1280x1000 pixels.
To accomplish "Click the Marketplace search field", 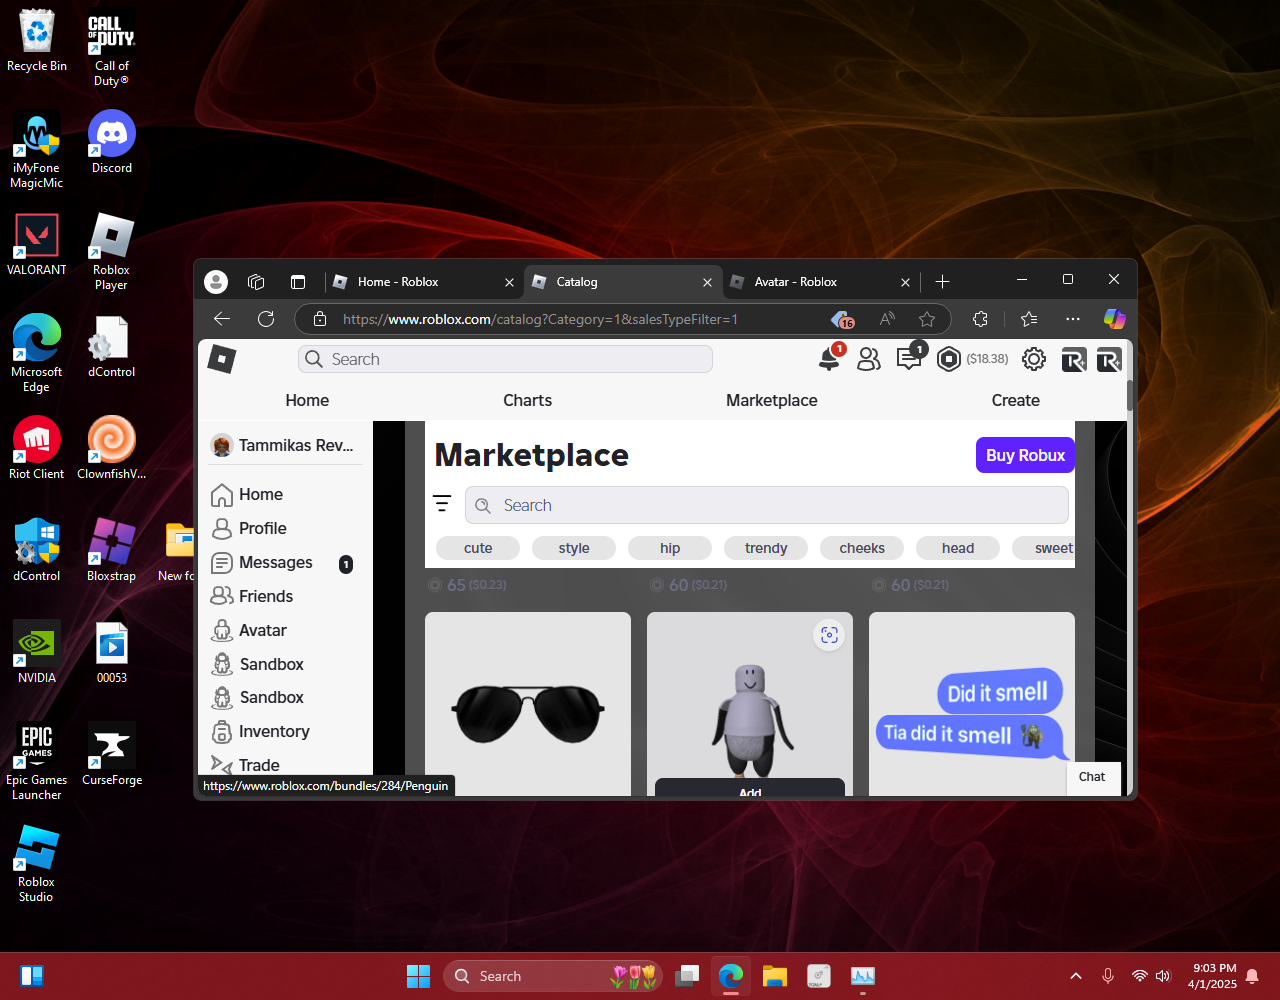I will tap(766, 505).
